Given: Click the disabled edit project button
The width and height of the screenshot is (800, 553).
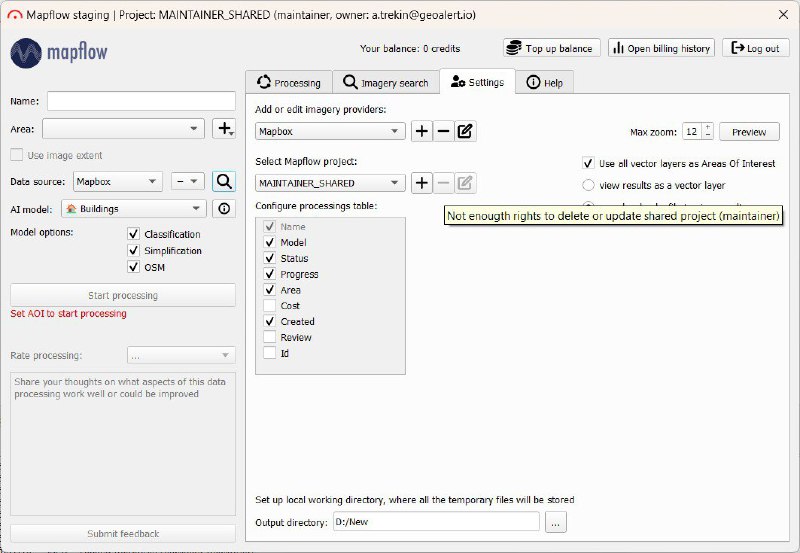Looking at the screenshot, I should 465,183.
